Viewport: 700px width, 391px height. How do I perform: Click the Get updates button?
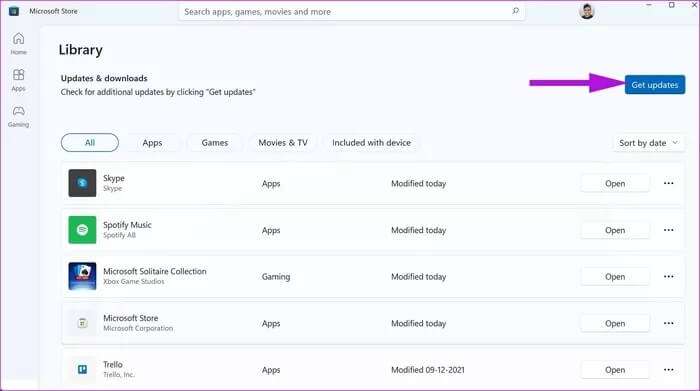point(654,85)
